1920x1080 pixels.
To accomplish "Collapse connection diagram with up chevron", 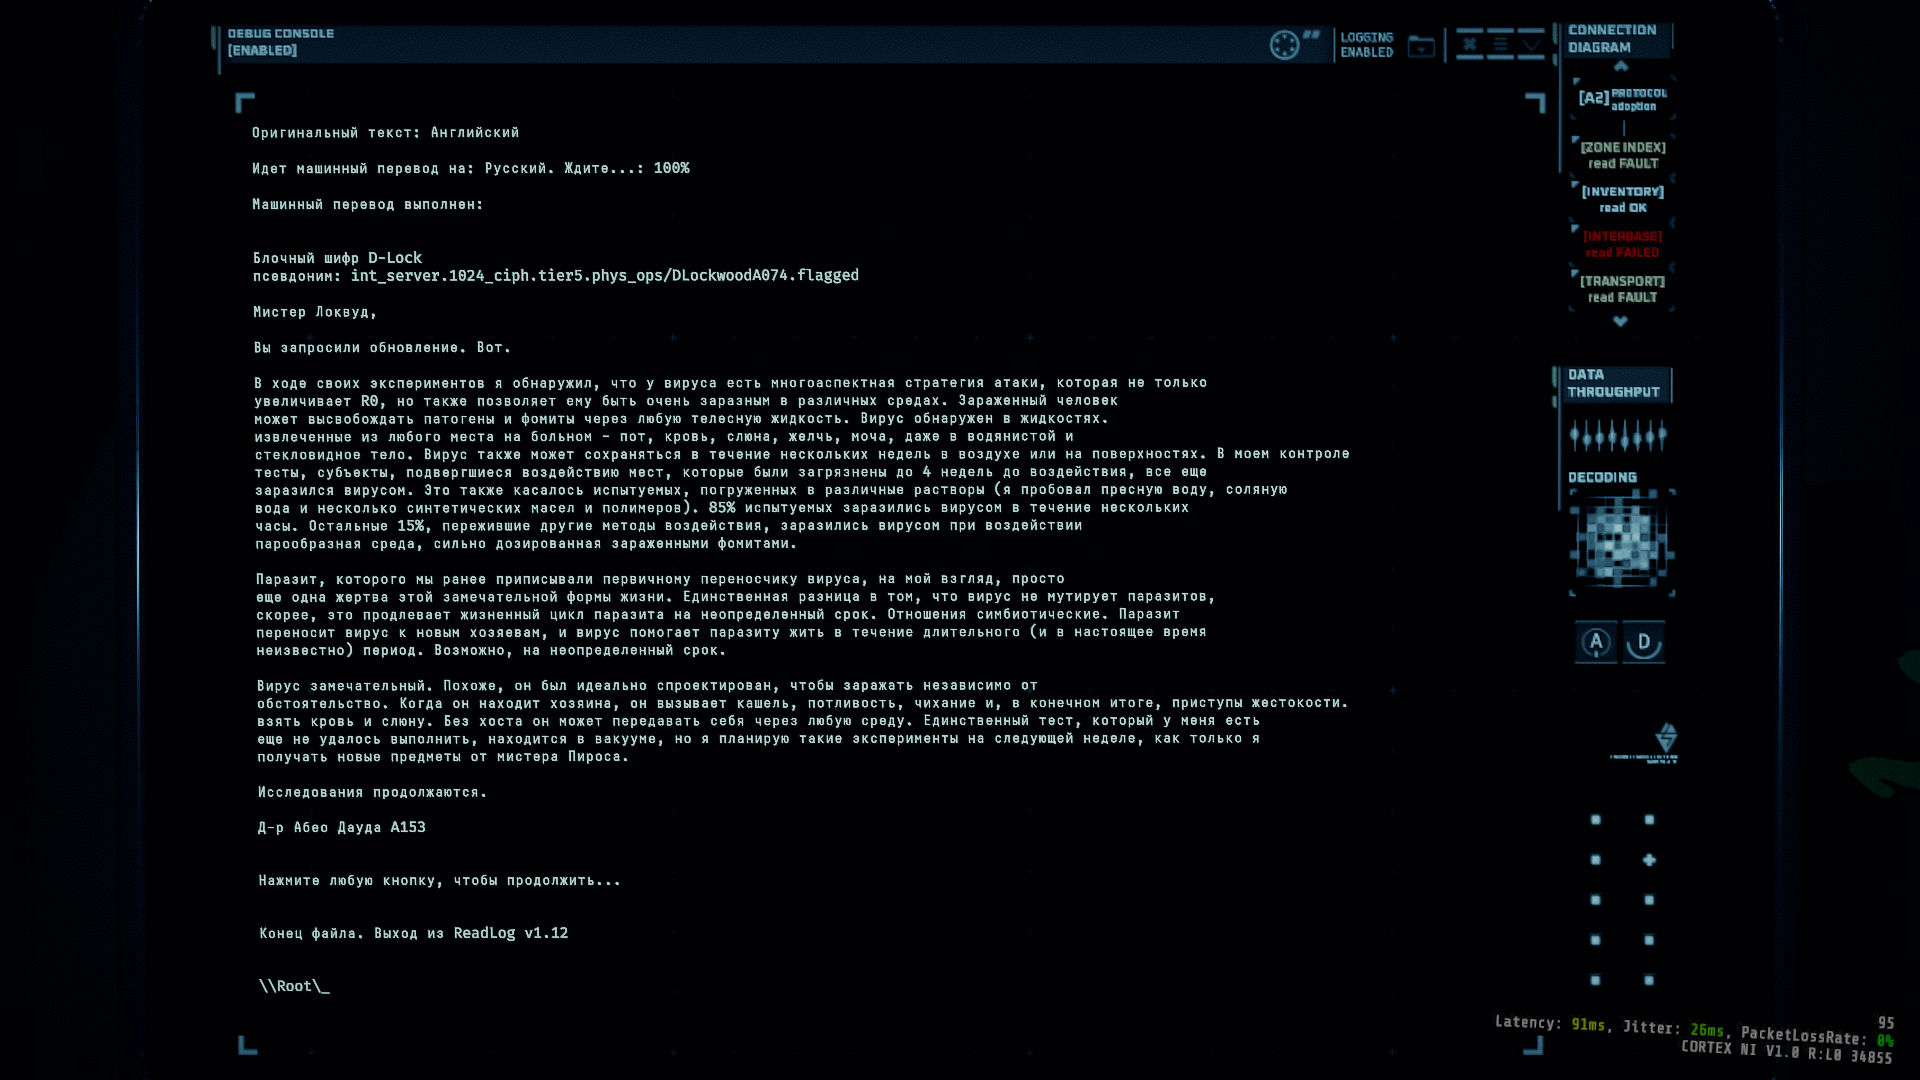I will point(1621,66).
